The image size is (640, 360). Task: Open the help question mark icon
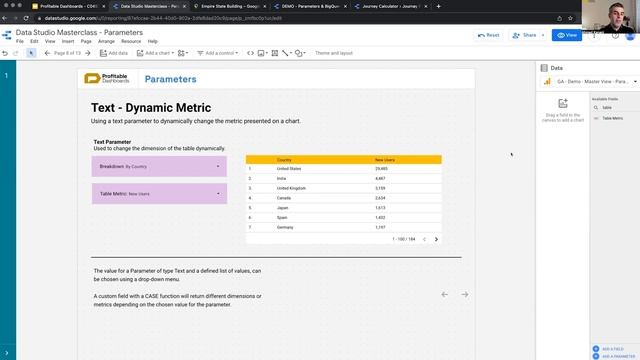click(615, 36)
